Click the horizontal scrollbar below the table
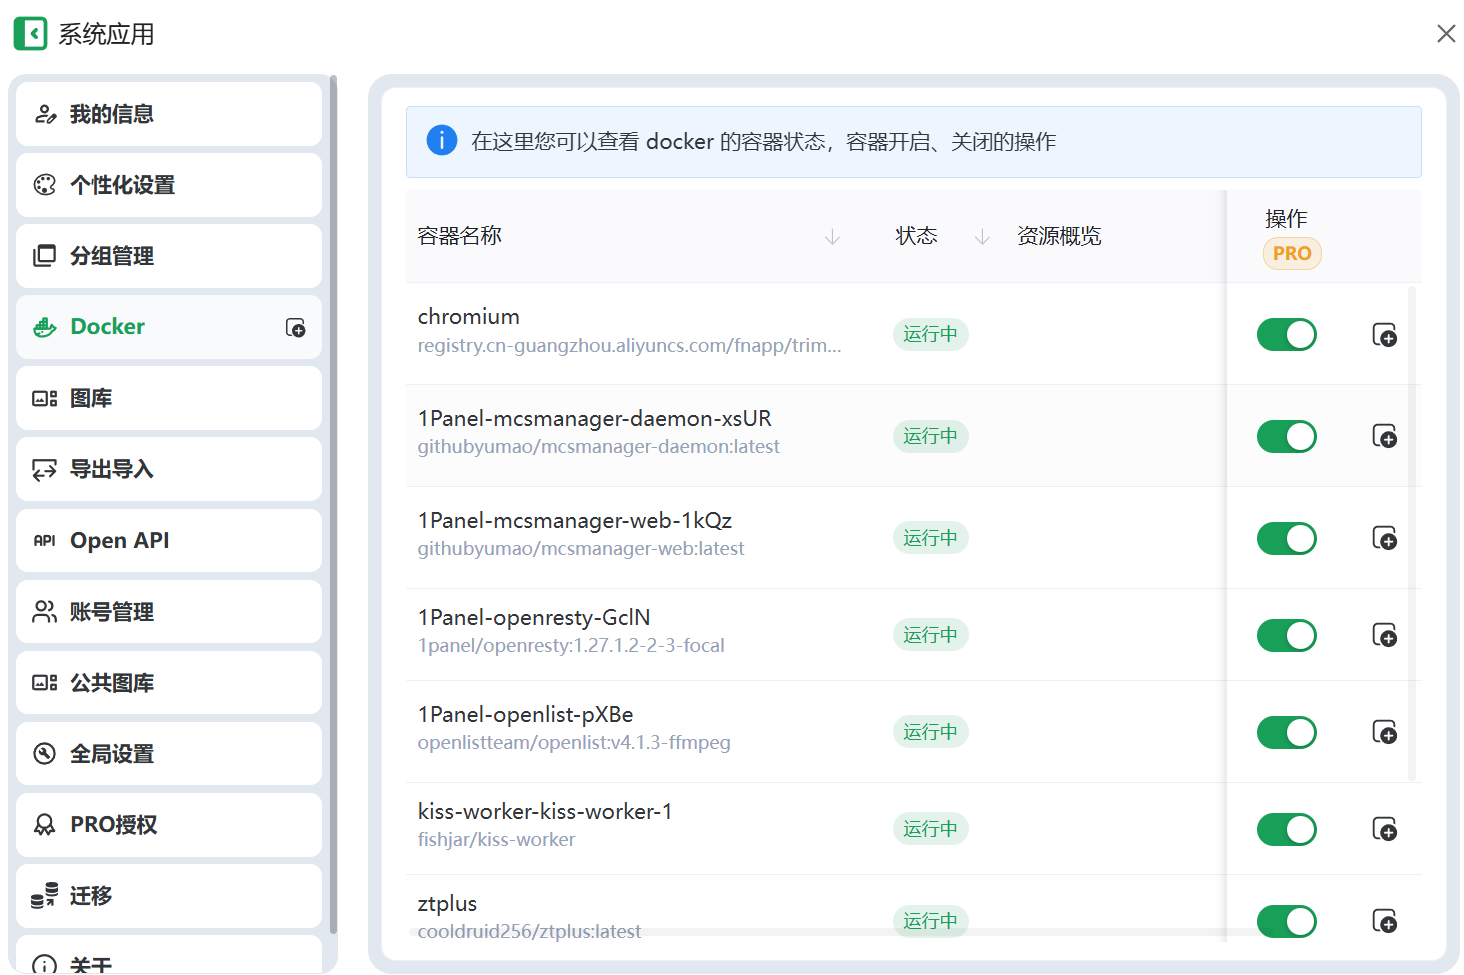Screen dimensions: 1464x975 click(x=840, y=932)
